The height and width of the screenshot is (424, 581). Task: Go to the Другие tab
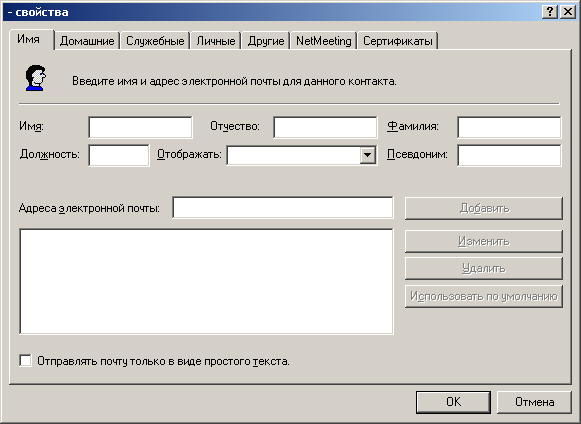pos(266,41)
